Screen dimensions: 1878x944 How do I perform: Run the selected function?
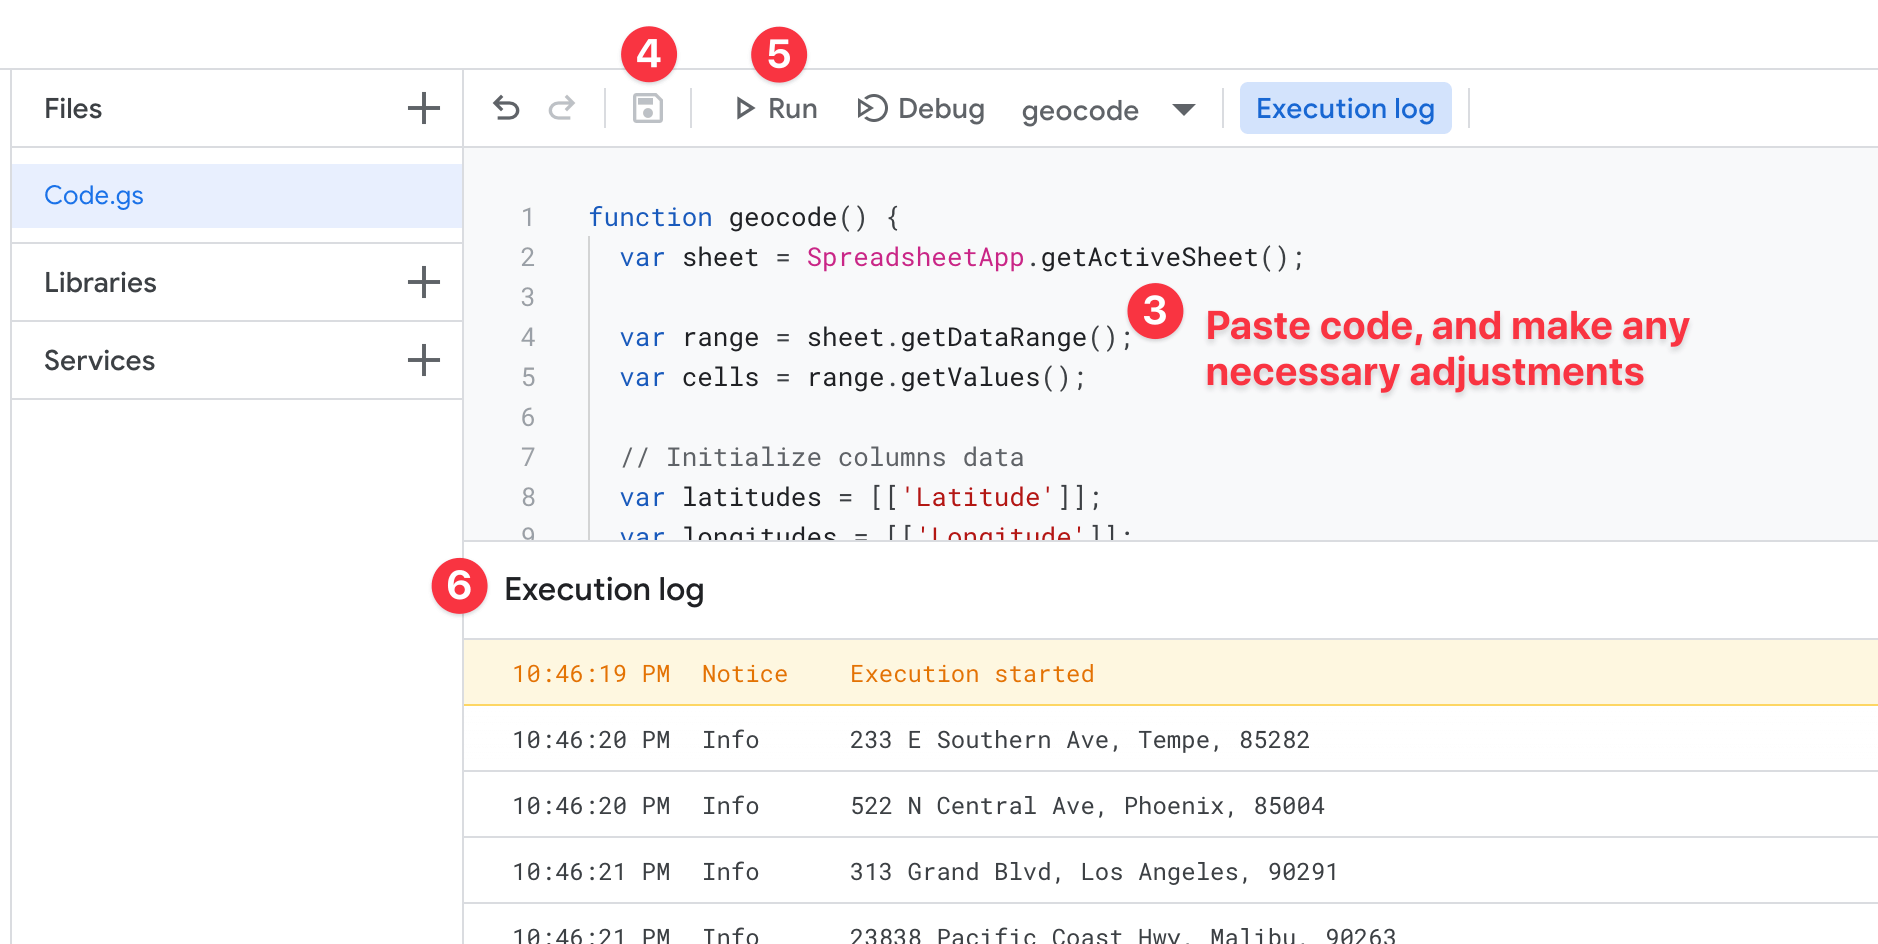pos(776,108)
